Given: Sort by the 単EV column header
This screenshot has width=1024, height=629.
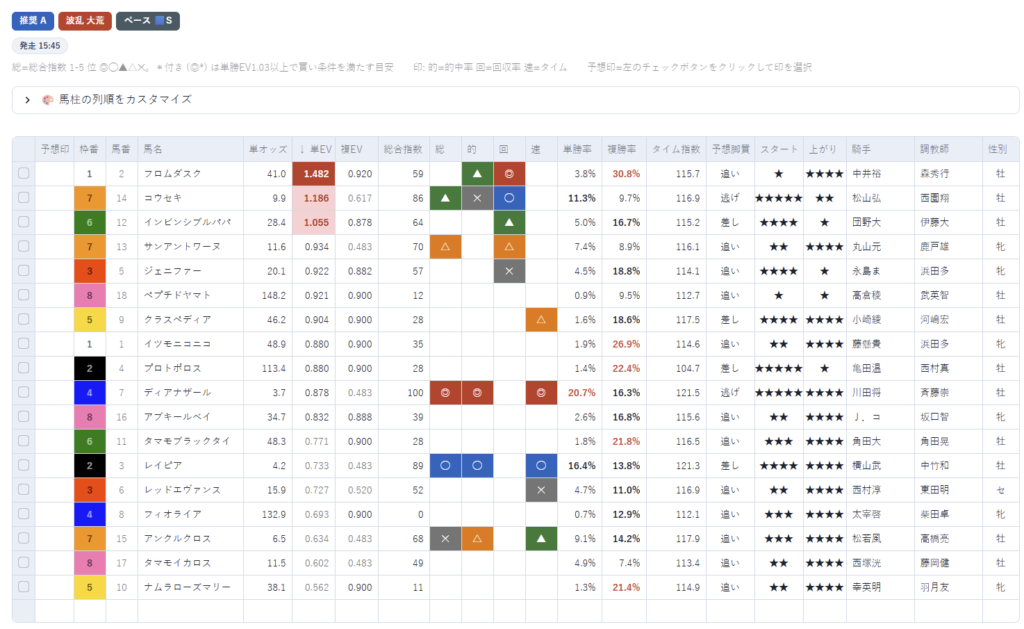Looking at the screenshot, I should [315, 149].
